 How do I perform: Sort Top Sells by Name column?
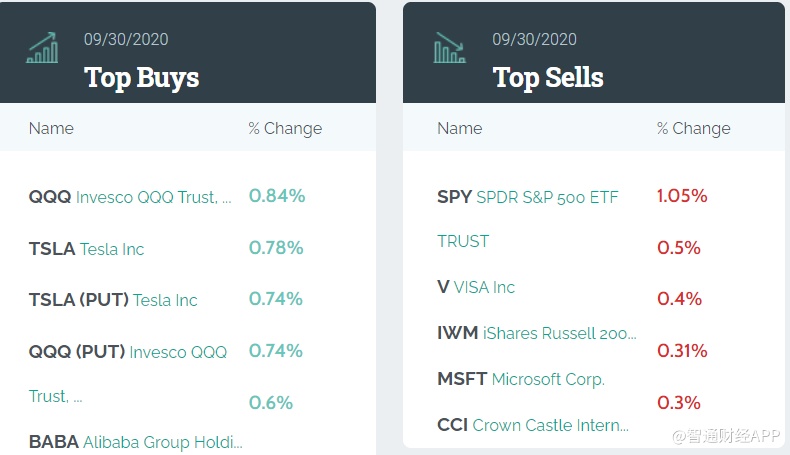coord(459,128)
